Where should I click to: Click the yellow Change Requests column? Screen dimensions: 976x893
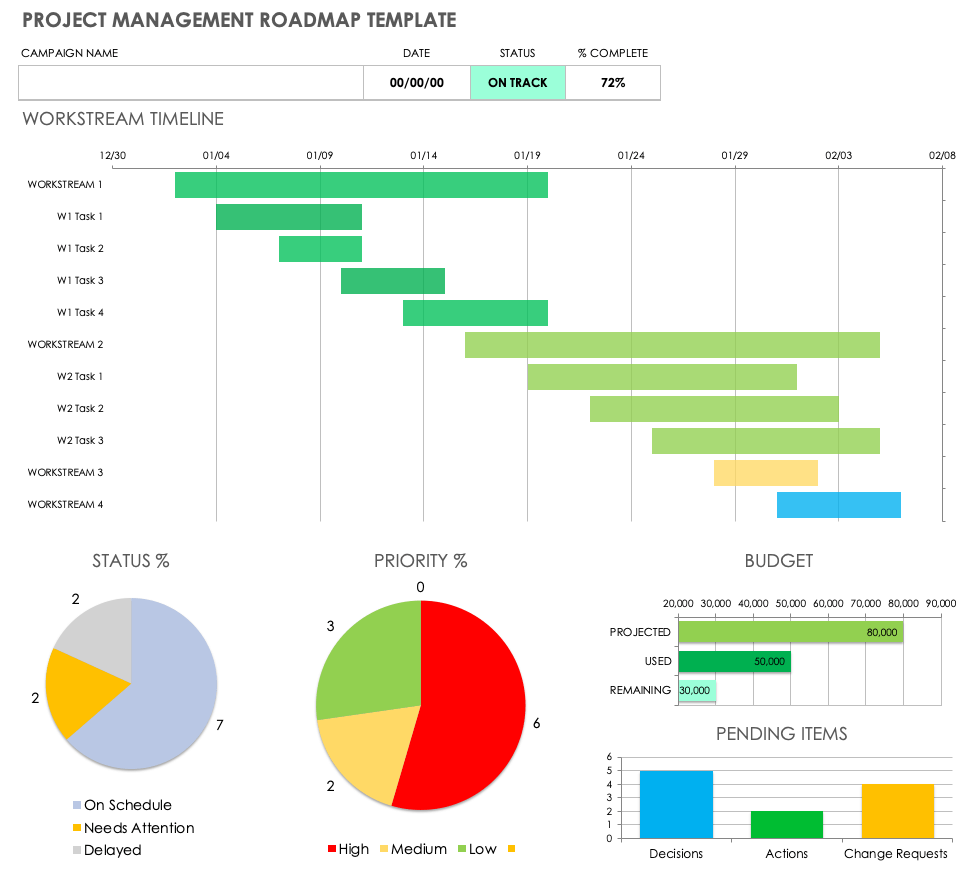click(897, 810)
